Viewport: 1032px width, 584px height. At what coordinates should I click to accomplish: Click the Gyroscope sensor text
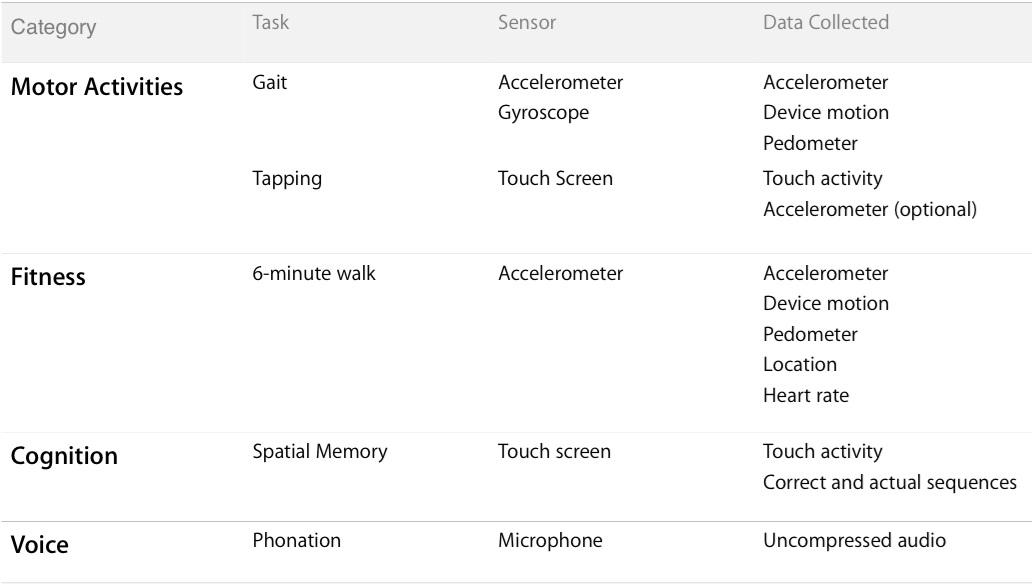(543, 113)
